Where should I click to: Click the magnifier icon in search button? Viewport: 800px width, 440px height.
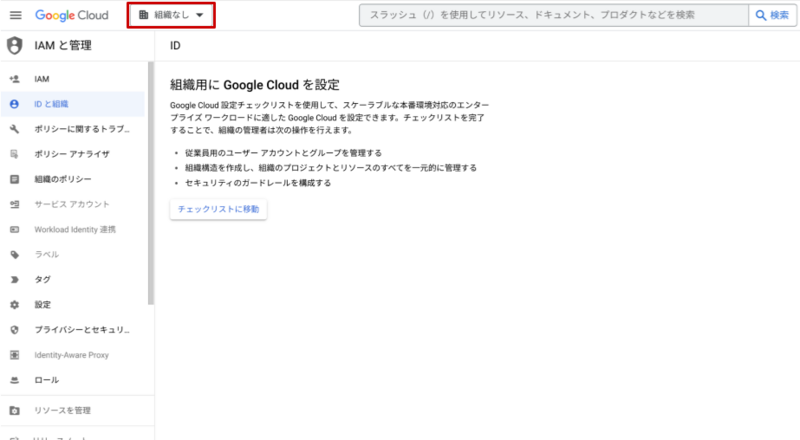point(760,15)
